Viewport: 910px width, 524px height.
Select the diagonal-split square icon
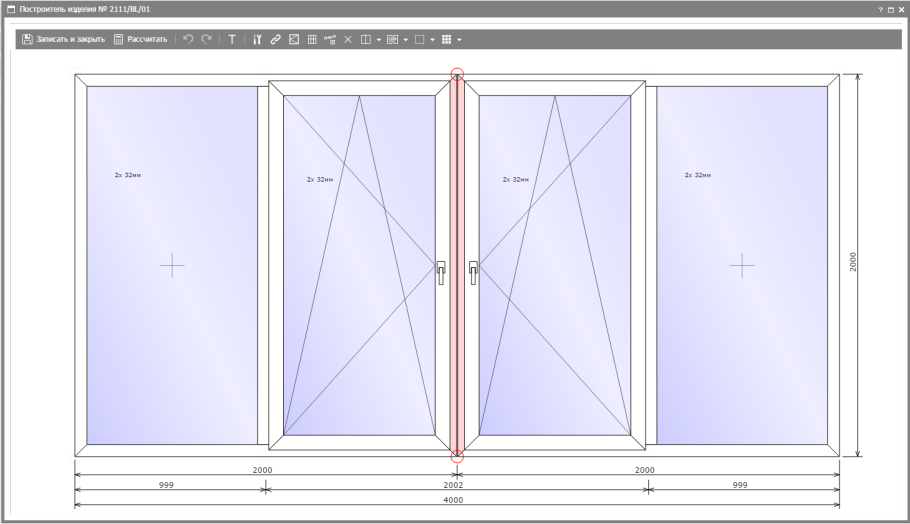294,39
